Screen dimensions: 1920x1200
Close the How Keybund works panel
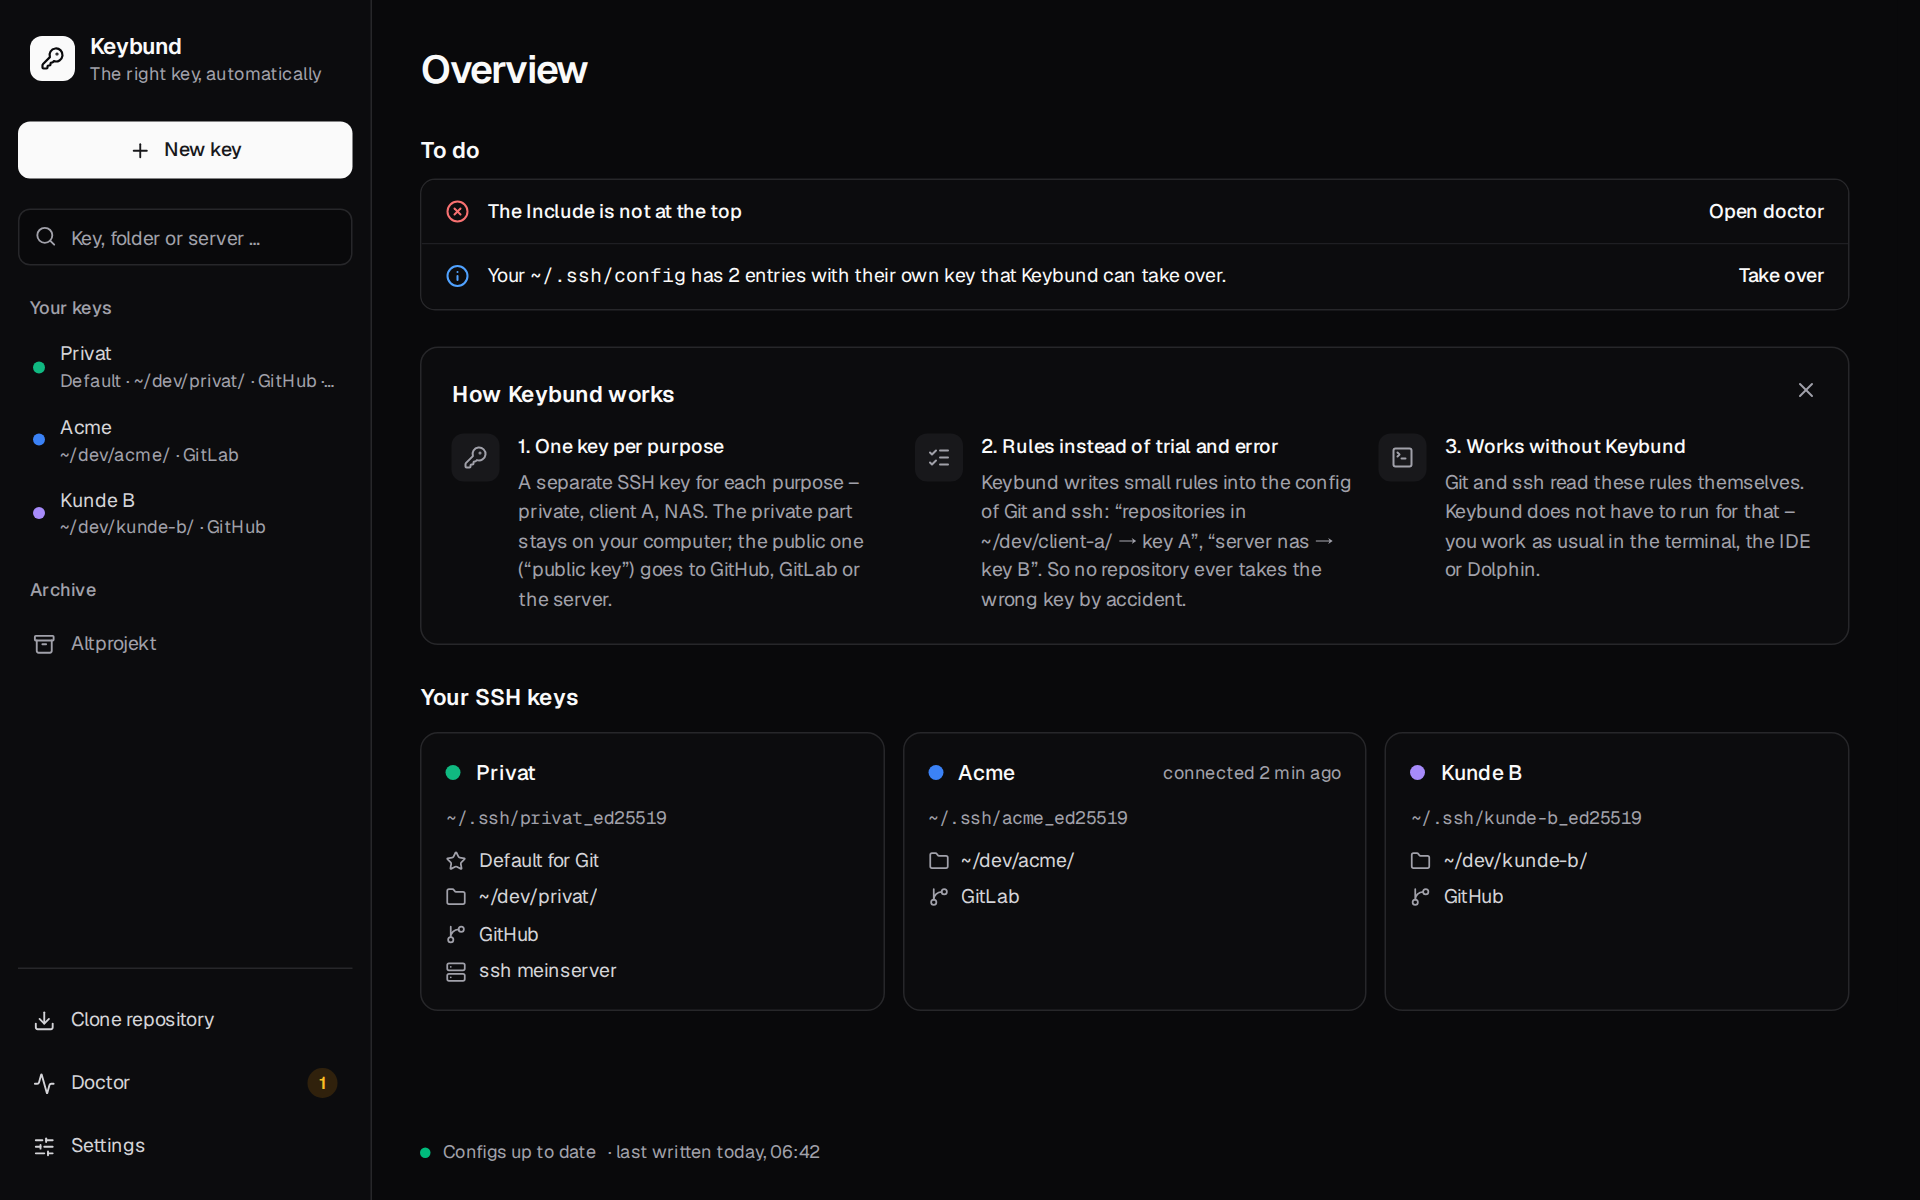point(1806,390)
